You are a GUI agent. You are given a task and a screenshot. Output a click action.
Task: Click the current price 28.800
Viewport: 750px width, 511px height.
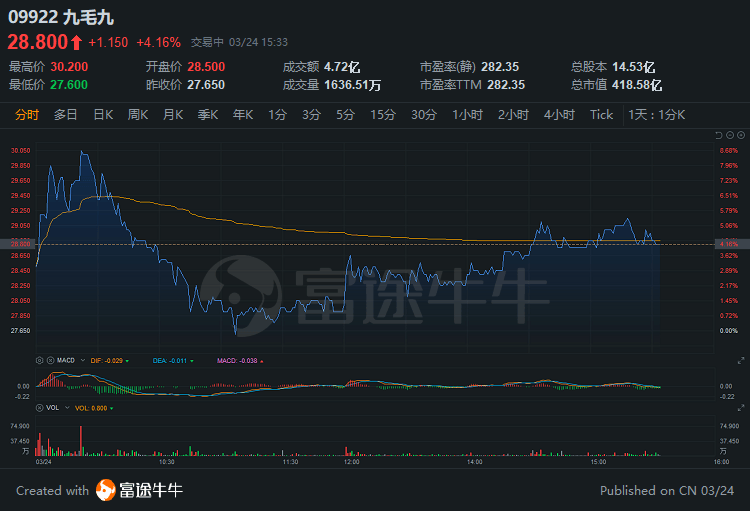coord(38,42)
